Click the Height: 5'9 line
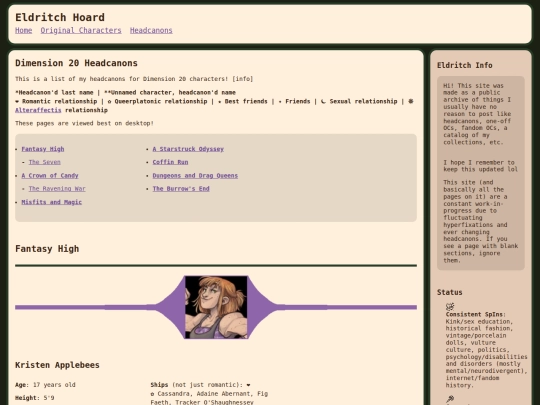The height and width of the screenshot is (405, 540). tap(34, 398)
